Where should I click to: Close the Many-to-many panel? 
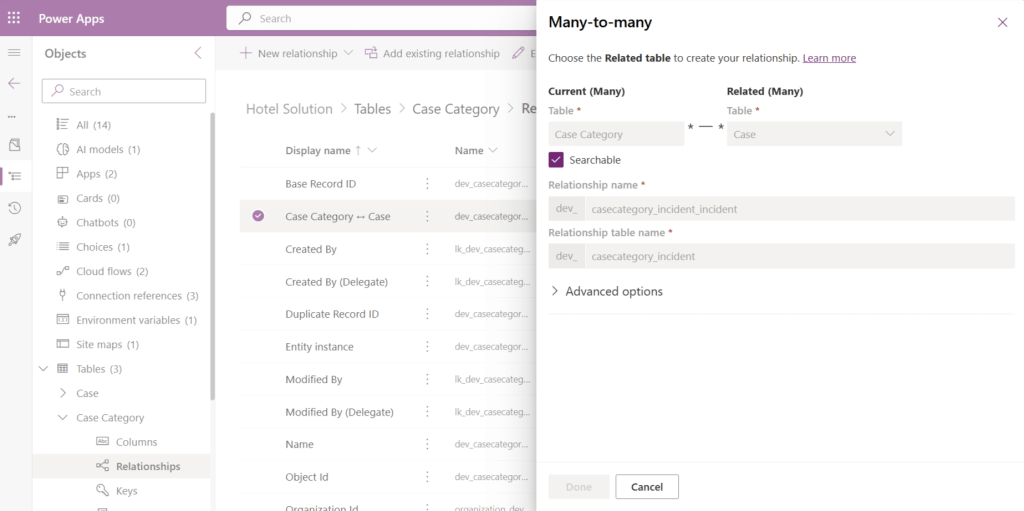click(1002, 22)
